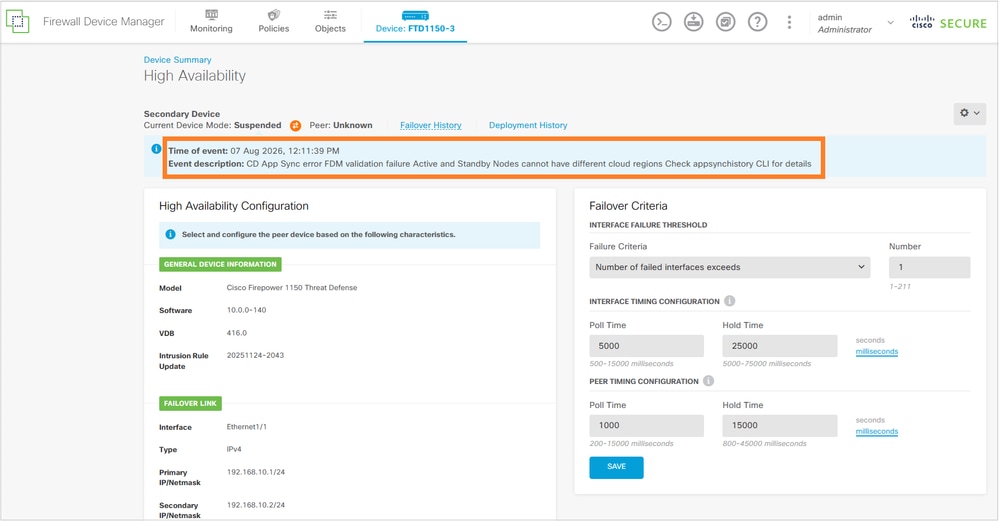This screenshot has width=999, height=521.
Task: Open the Monitoring tab
Action: 211,22
